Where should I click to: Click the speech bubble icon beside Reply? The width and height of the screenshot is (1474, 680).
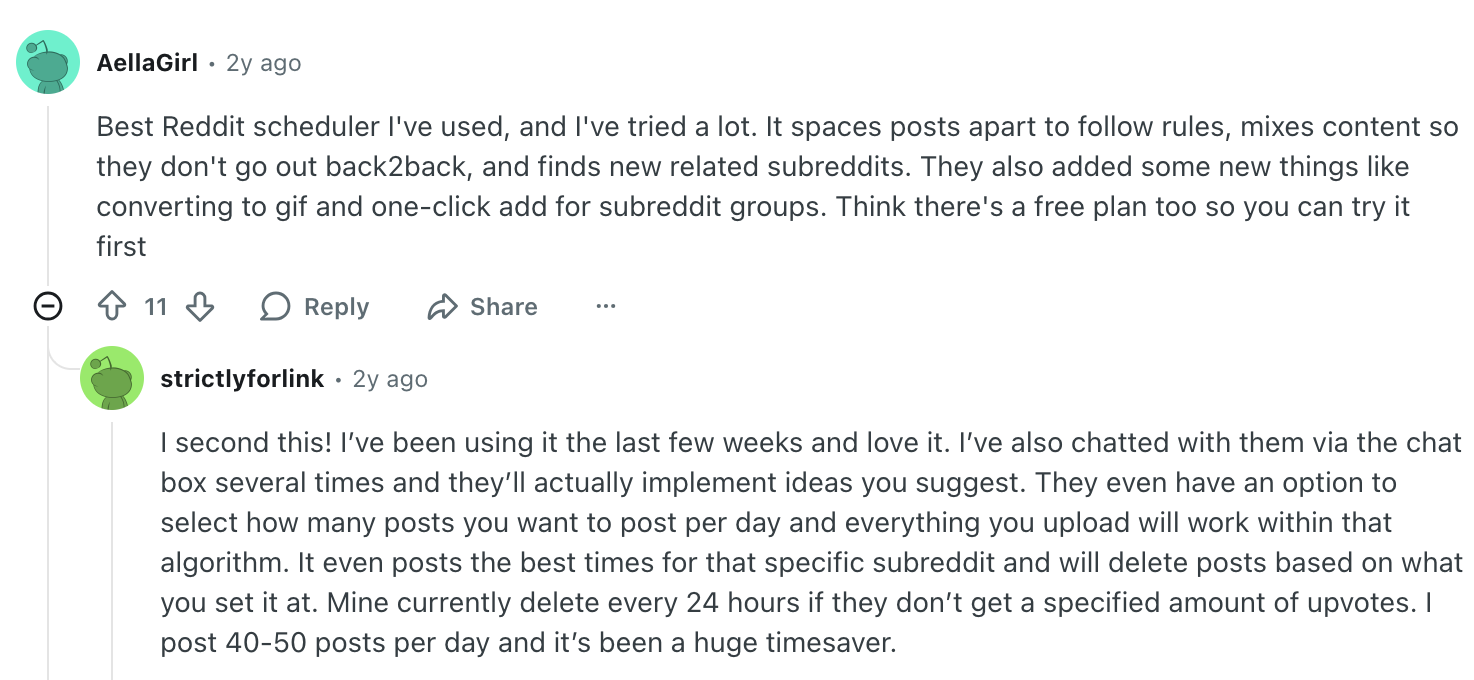pos(275,306)
